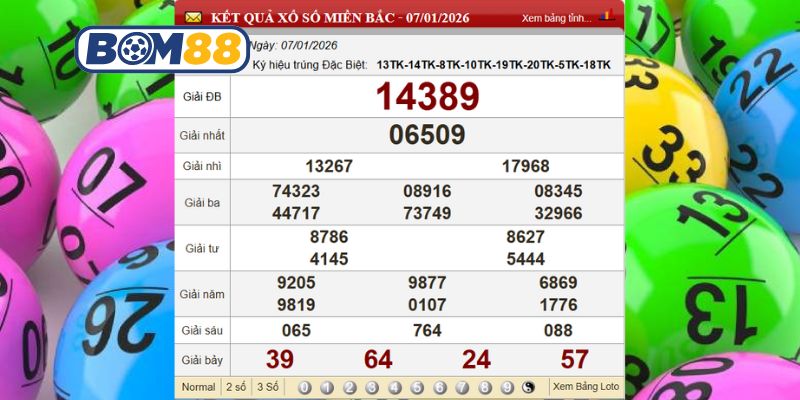Click fourth prize number 8627
Screen dimensions: 800x400
coord(526,237)
